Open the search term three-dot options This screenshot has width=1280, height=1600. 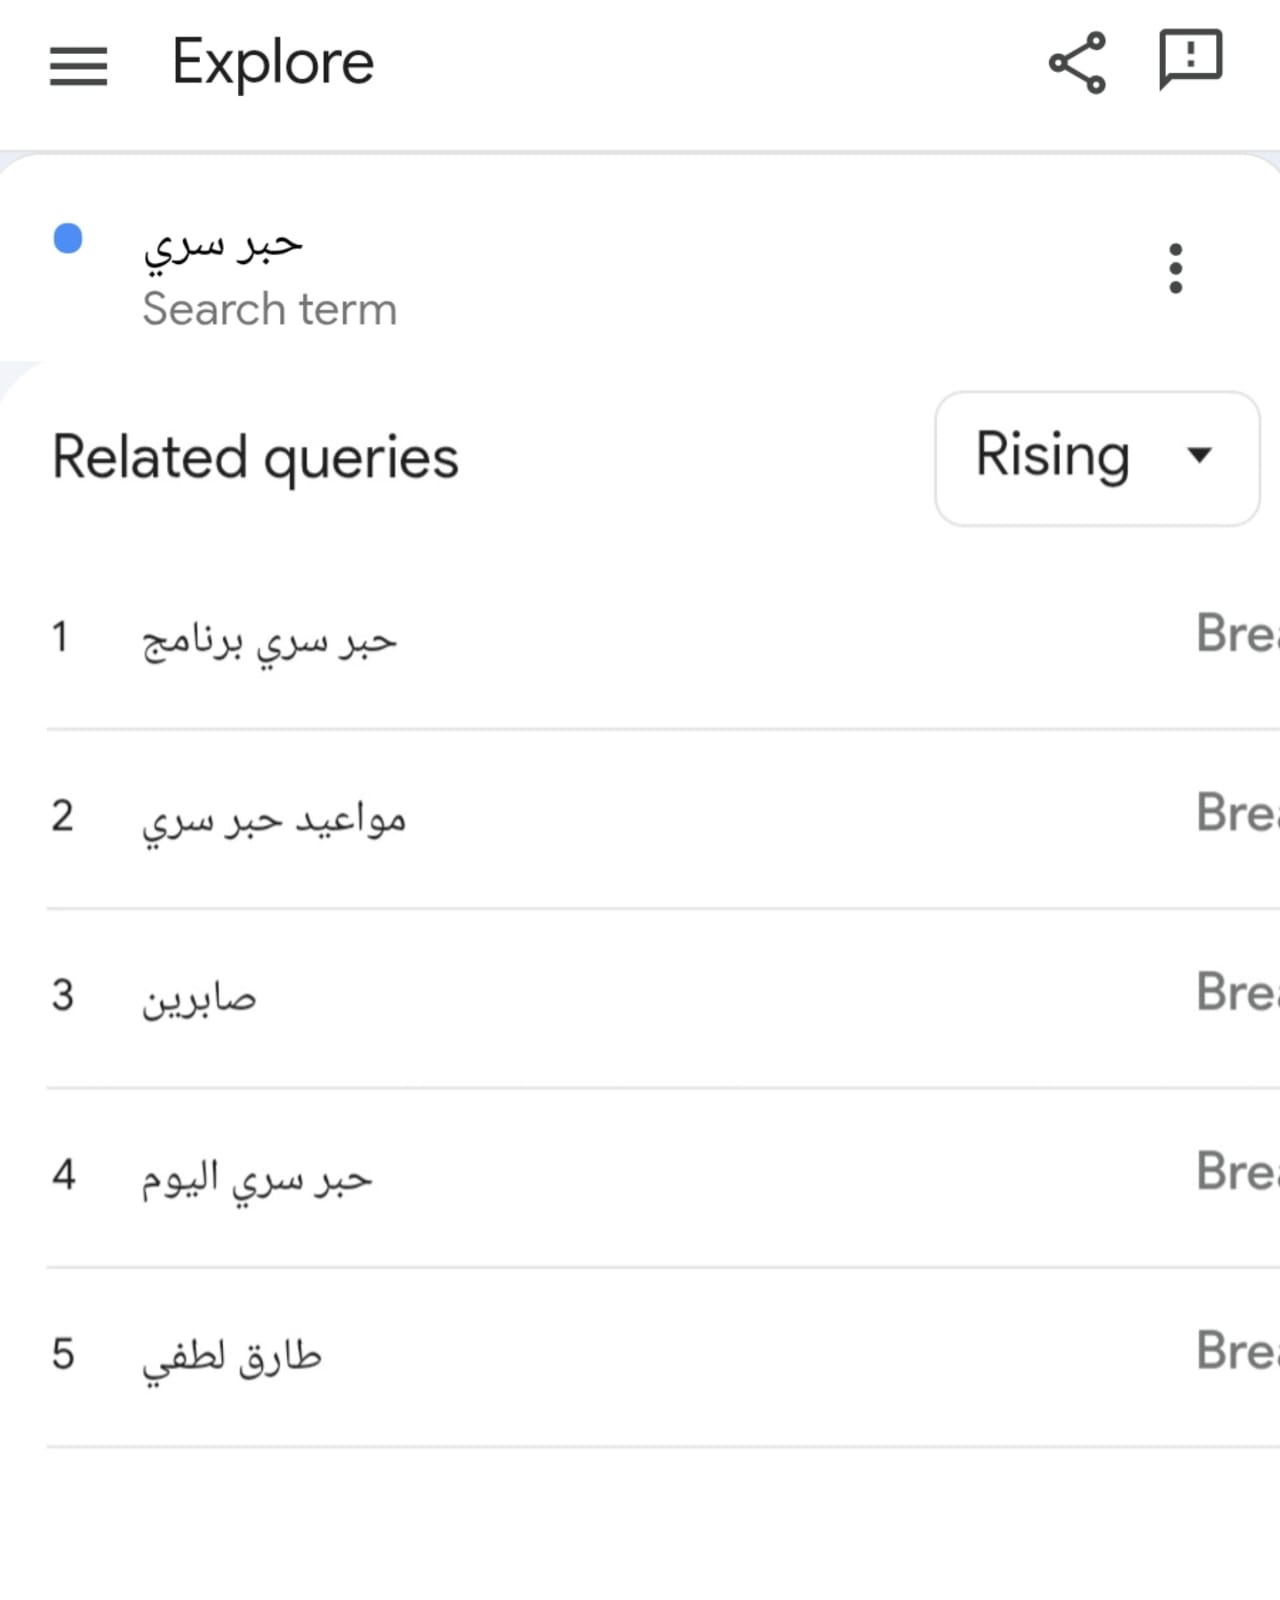click(1175, 268)
